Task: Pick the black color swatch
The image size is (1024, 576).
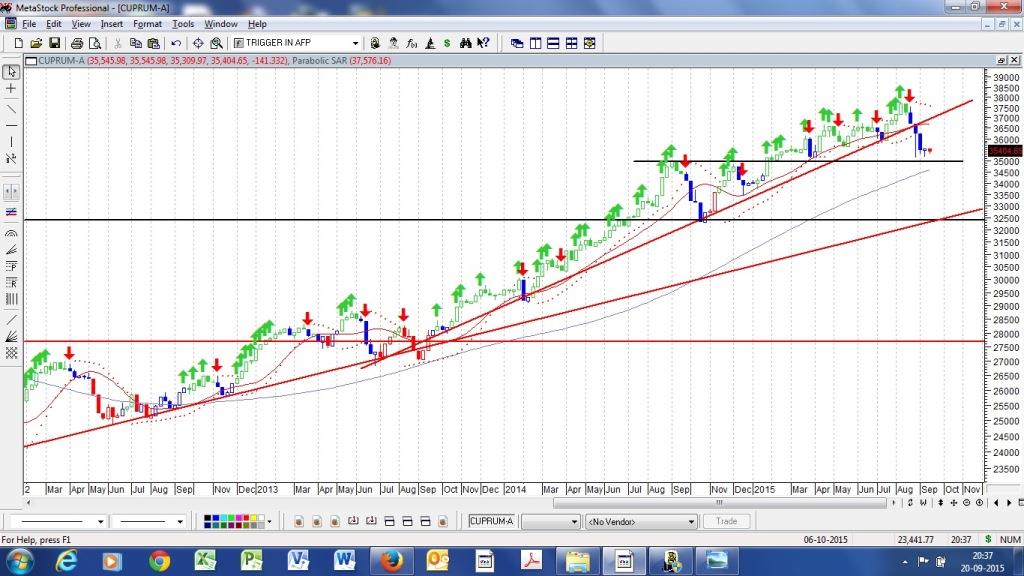Action: point(208,517)
